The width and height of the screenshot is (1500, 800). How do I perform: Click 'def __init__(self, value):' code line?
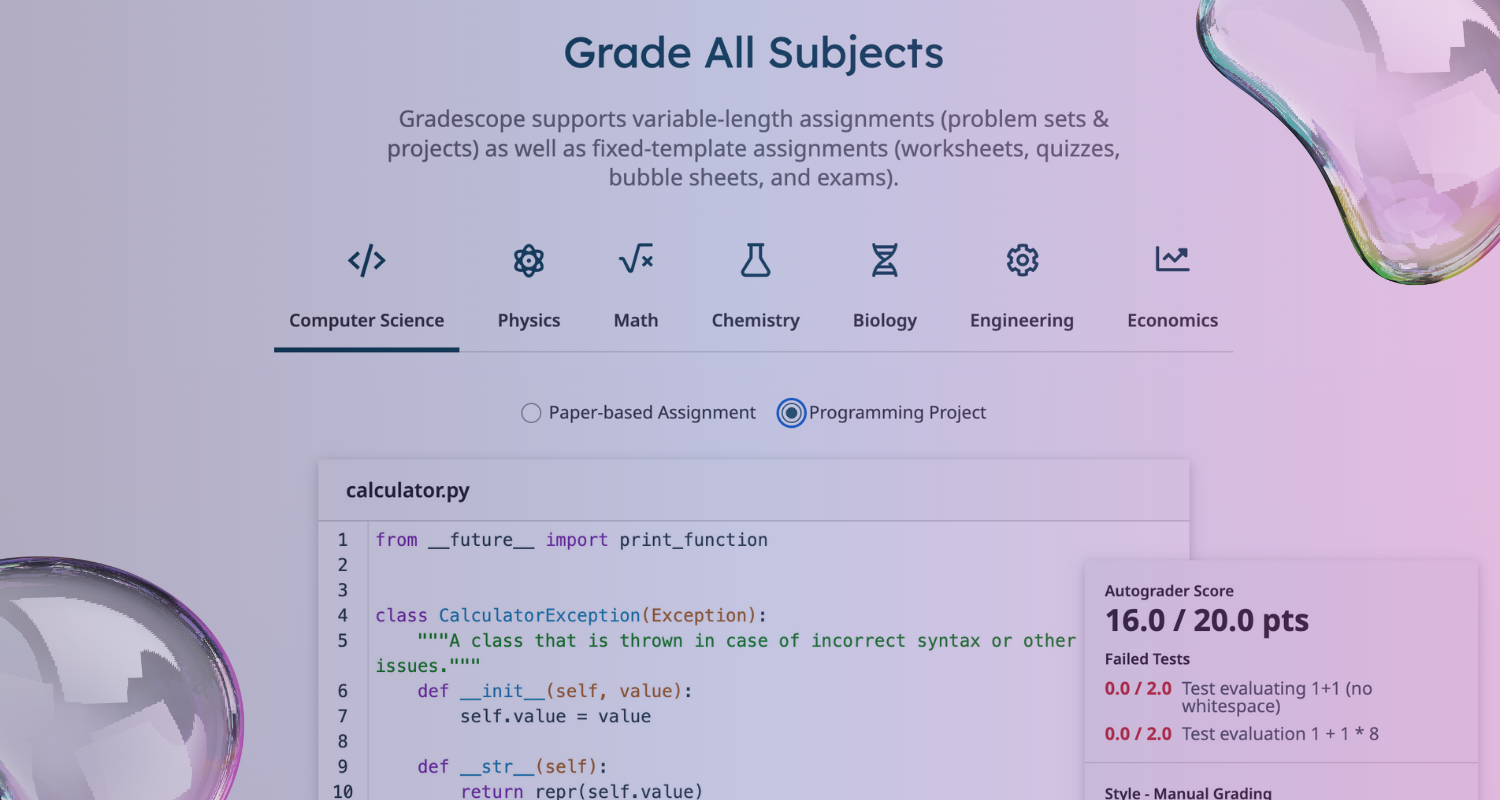555,691
